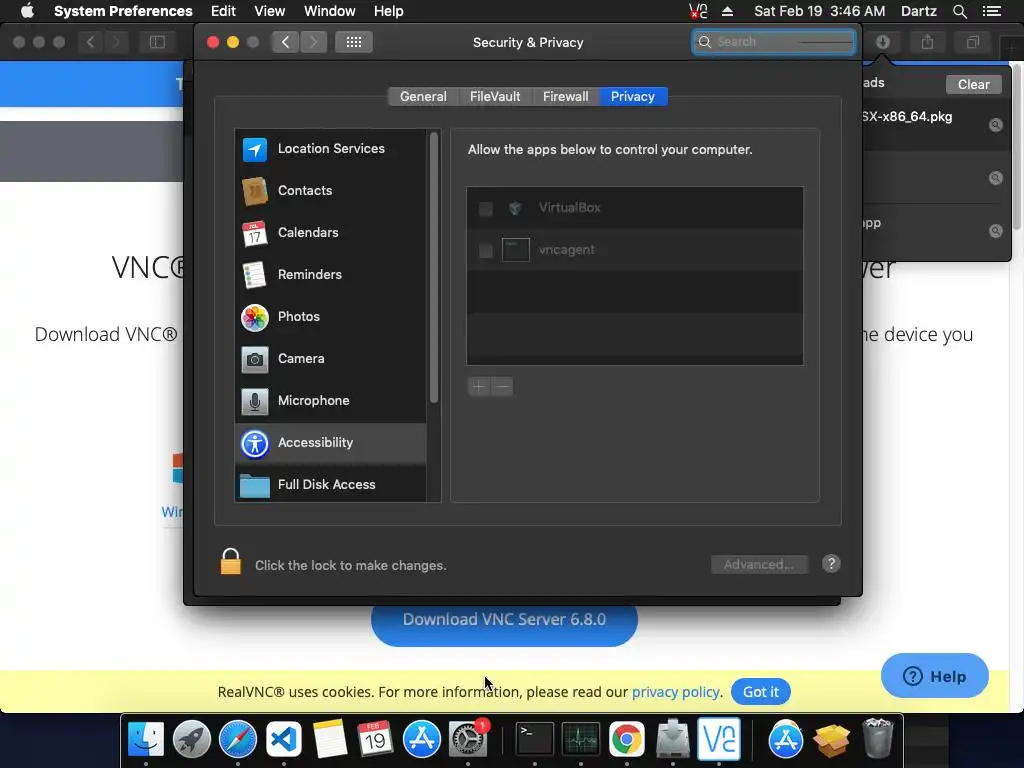Screen dimensions: 1024x768
Task: Open RealVNC Help chat button
Action: pos(935,676)
